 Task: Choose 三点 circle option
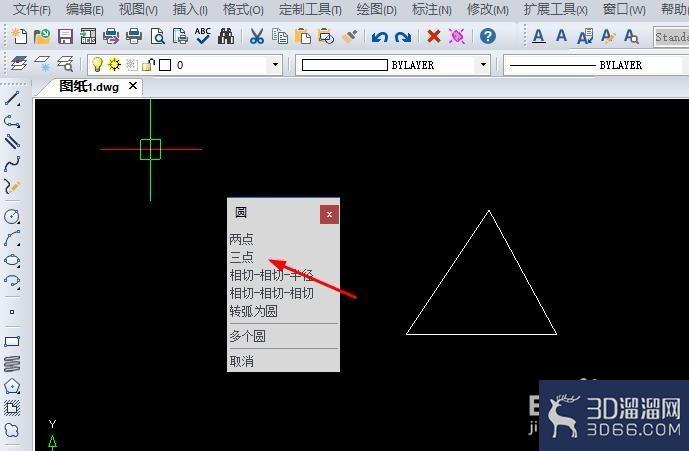pos(241,257)
